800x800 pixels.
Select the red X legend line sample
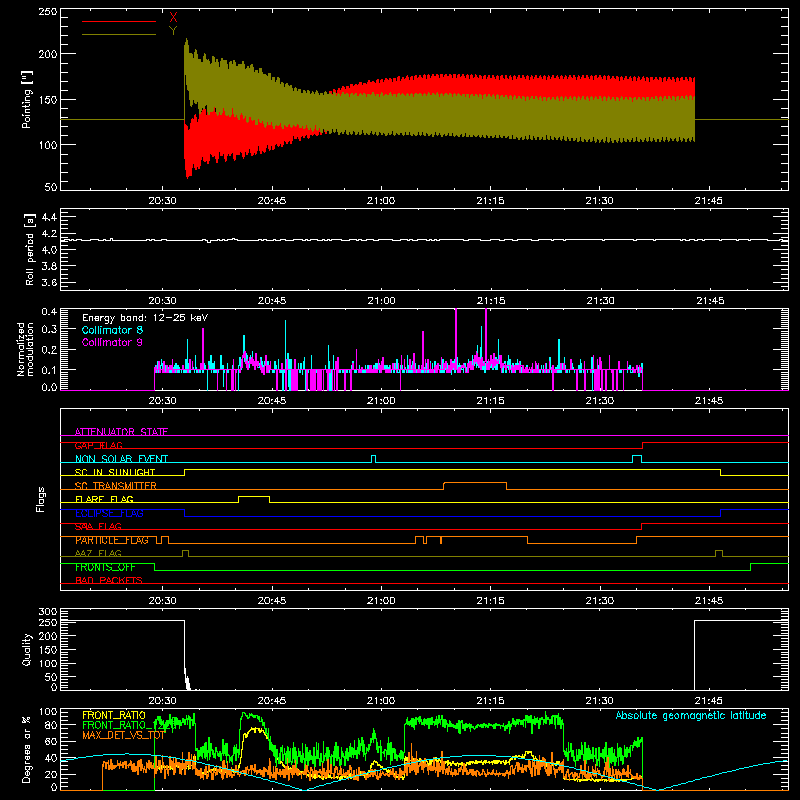pyautogui.click(x=119, y=21)
